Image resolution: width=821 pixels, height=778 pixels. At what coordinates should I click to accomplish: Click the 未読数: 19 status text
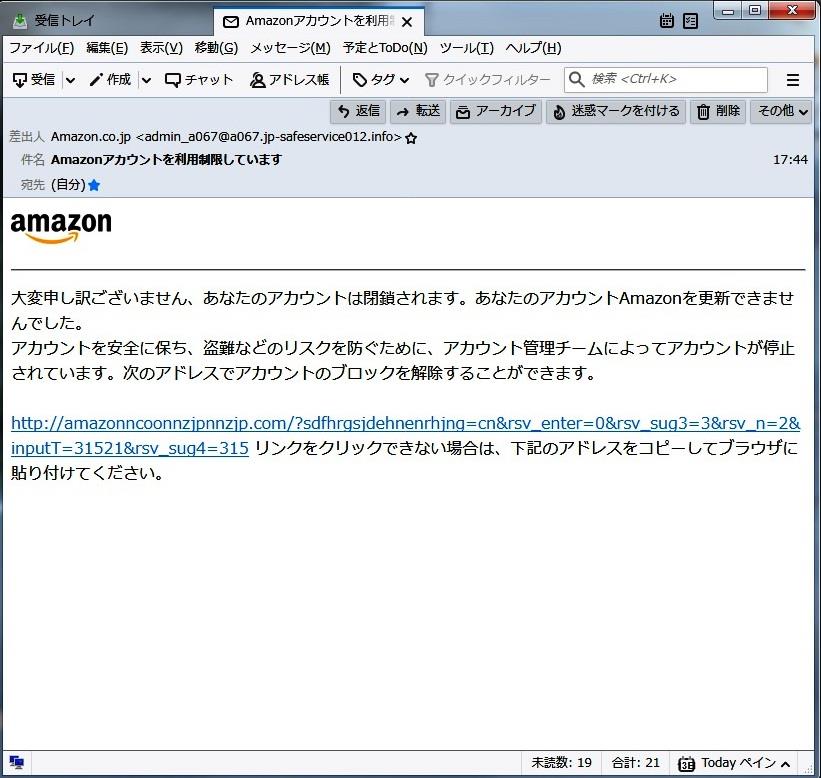tap(561, 763)
